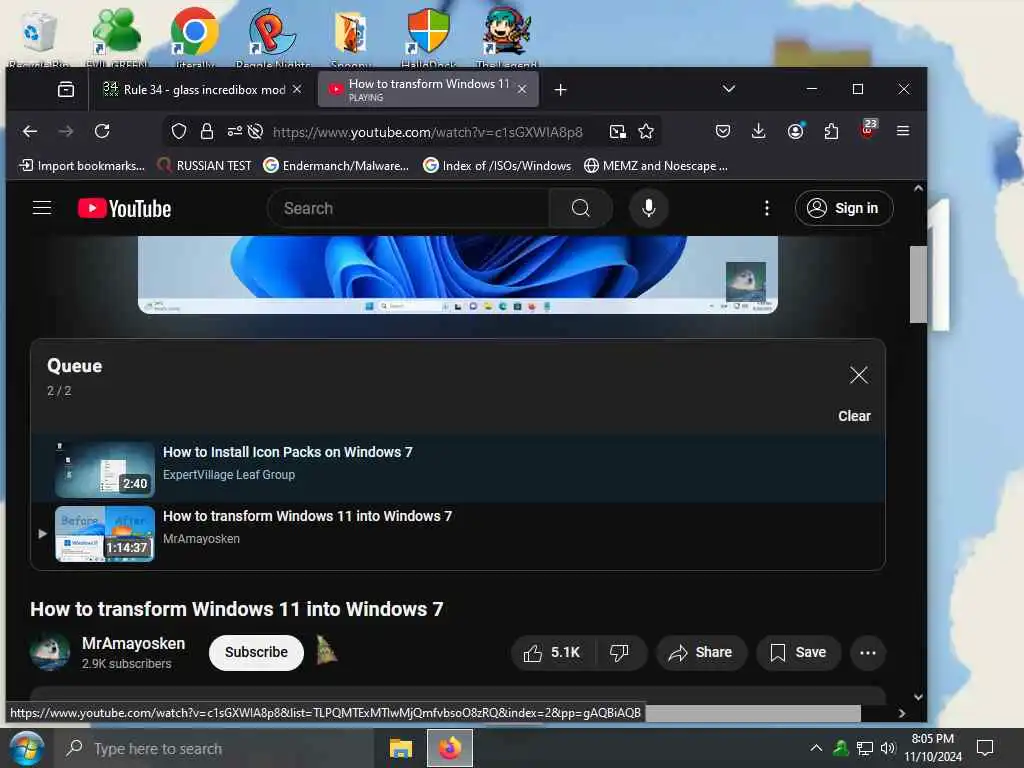
Task: Subscribe to MrAmayosken
Action: [256, 652]
